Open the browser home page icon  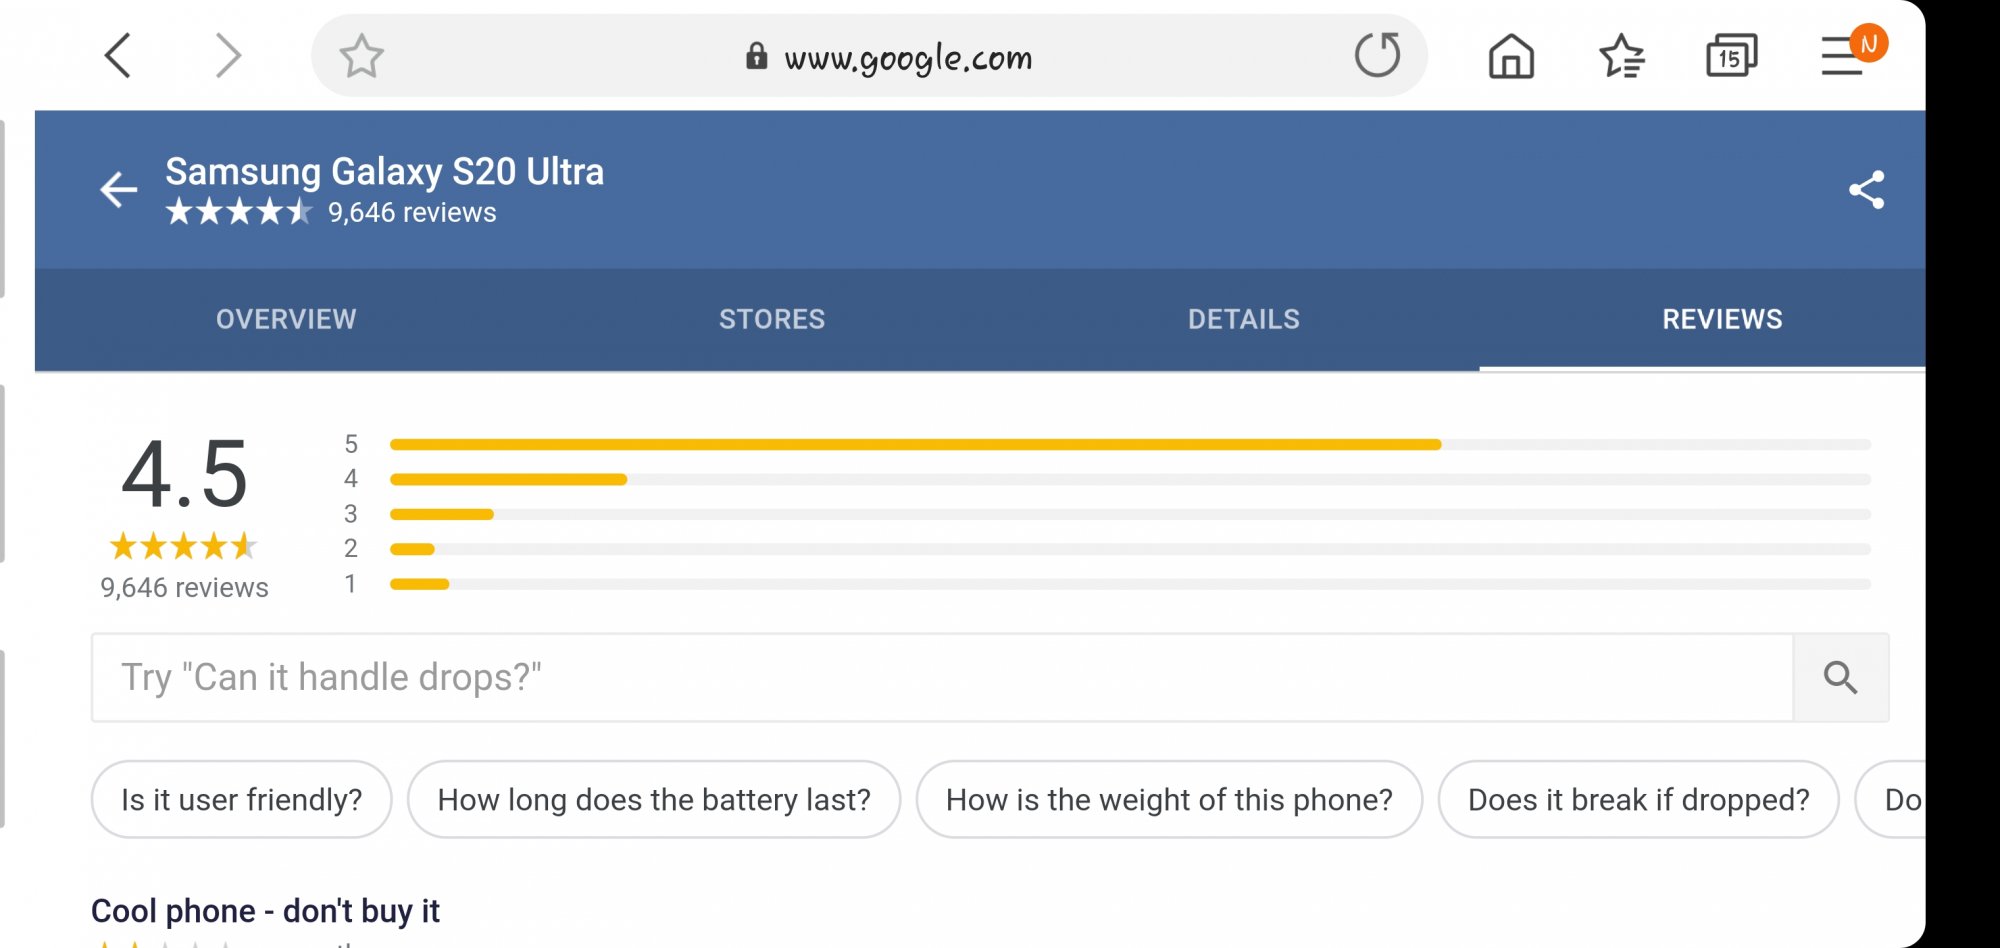tap(1511, 56)
